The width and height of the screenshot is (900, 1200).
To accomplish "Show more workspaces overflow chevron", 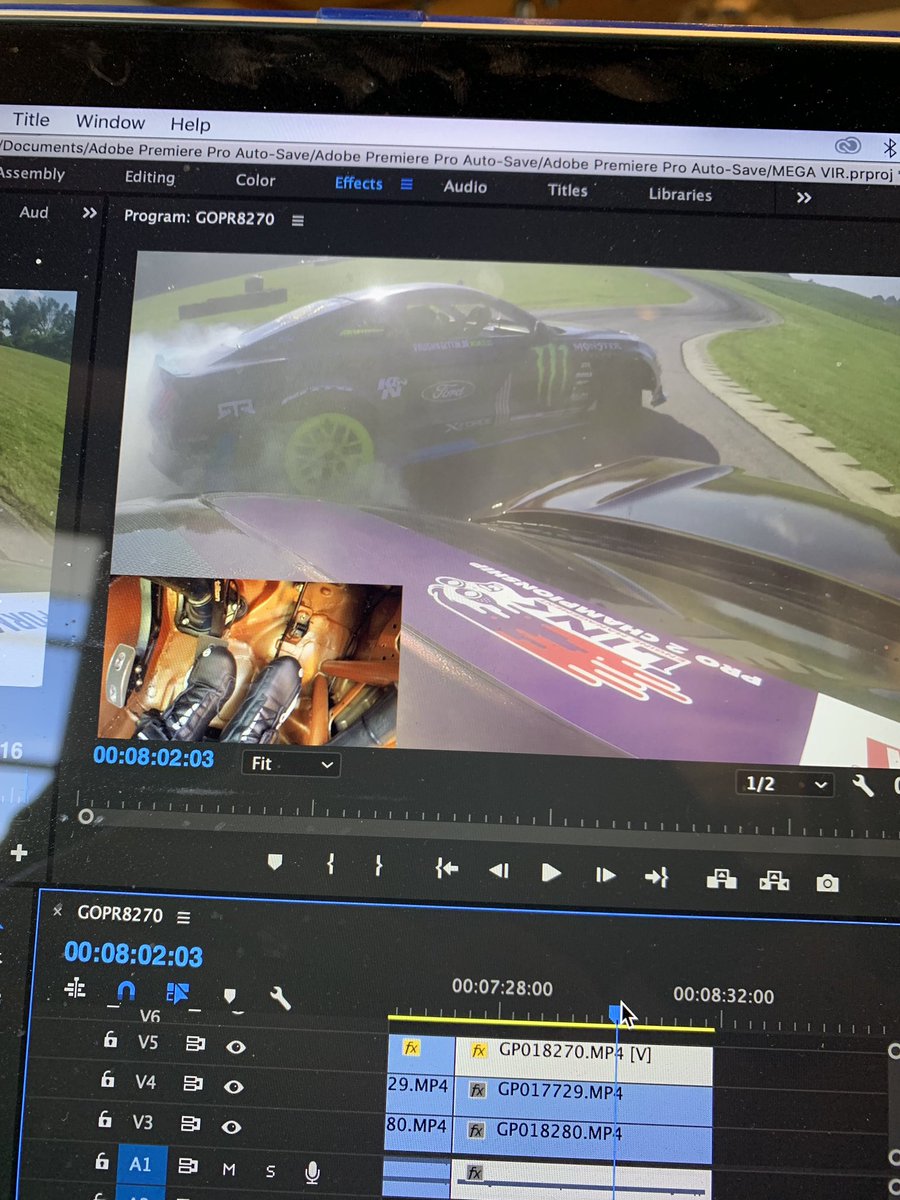I will point(804,198).
